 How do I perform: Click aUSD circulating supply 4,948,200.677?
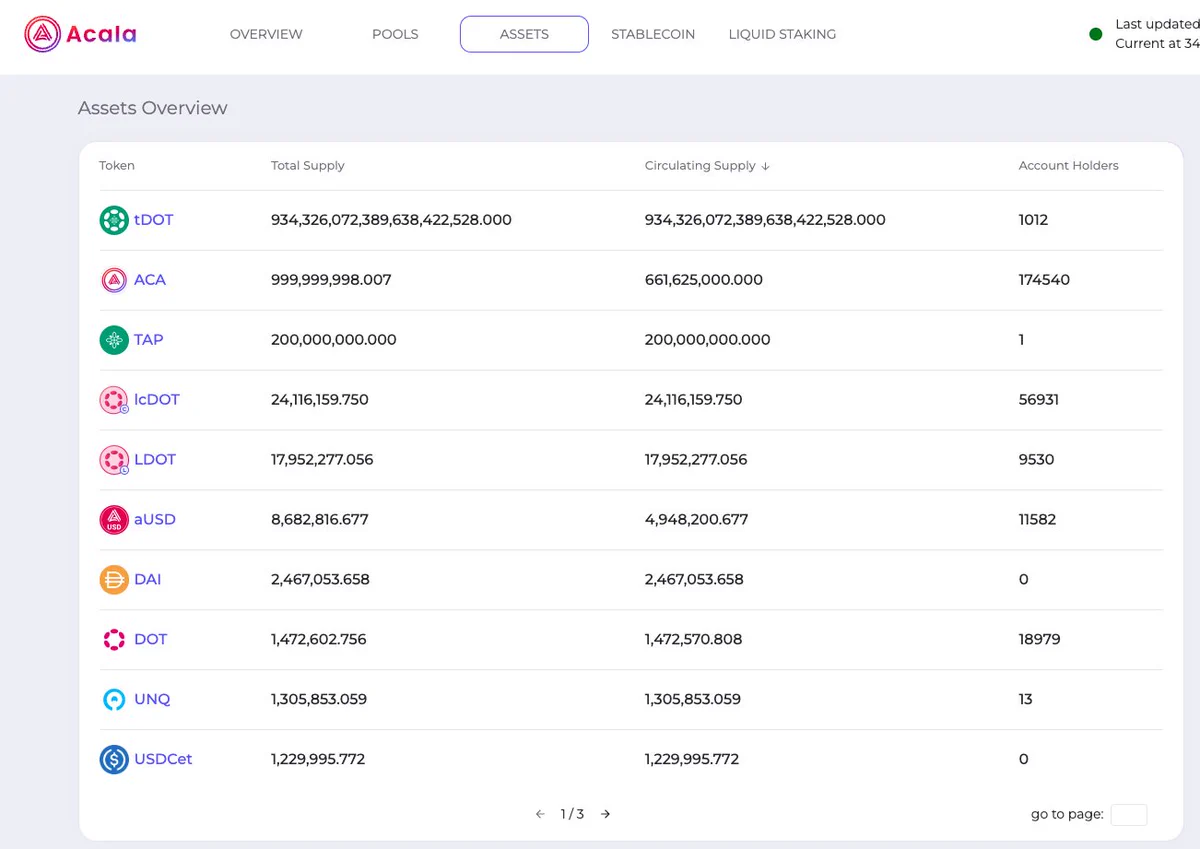(696, 520)
